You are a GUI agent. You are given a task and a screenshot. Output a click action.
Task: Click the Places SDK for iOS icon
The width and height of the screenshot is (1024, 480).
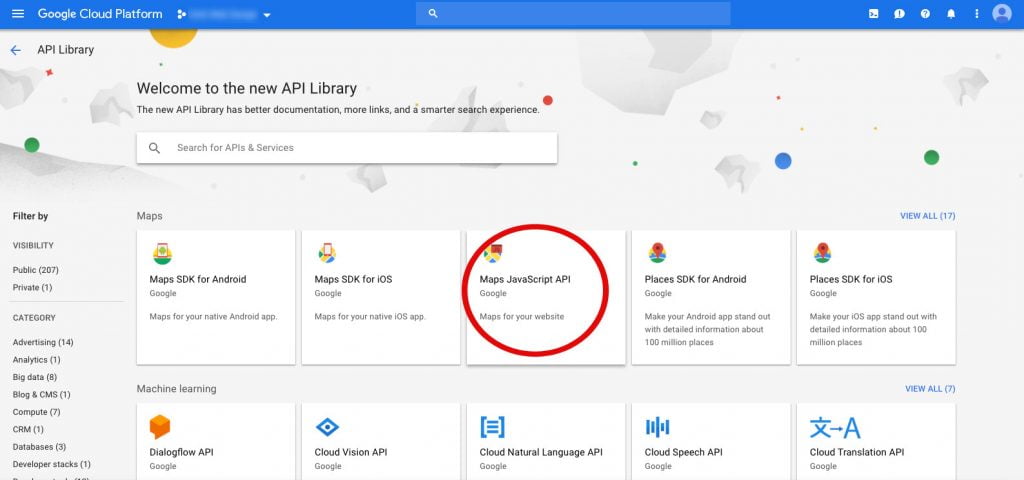[x=822, y=253]
